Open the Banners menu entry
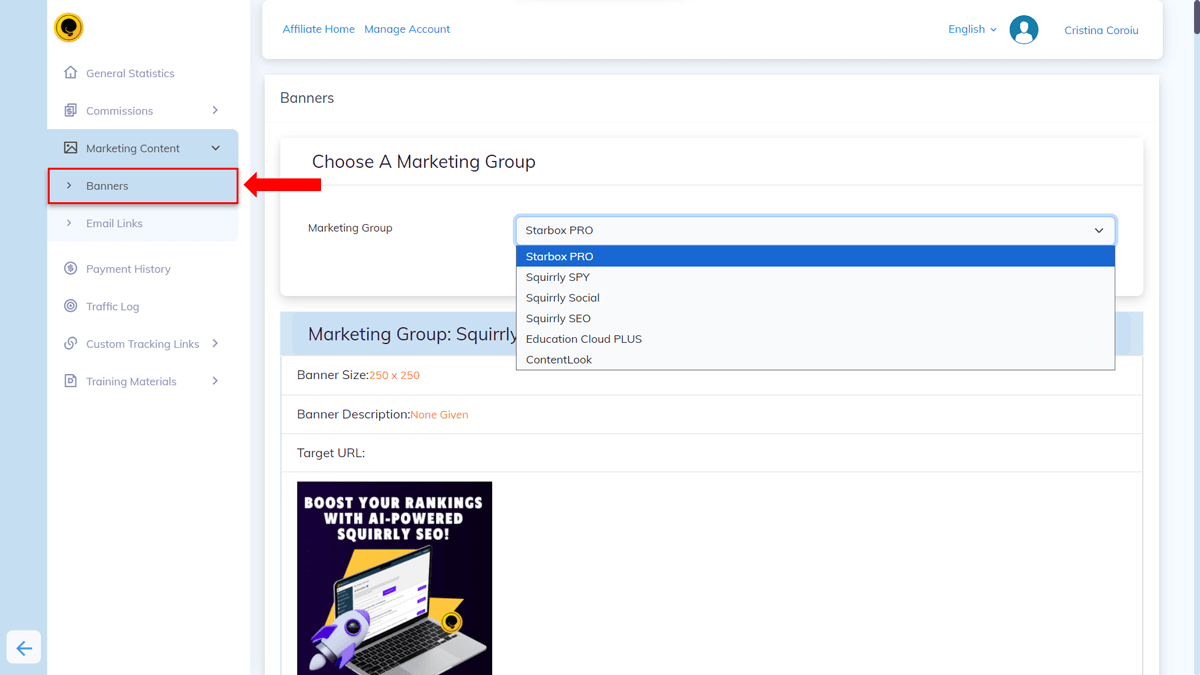This screenshot has width=1200, height=675. point(143,186)
